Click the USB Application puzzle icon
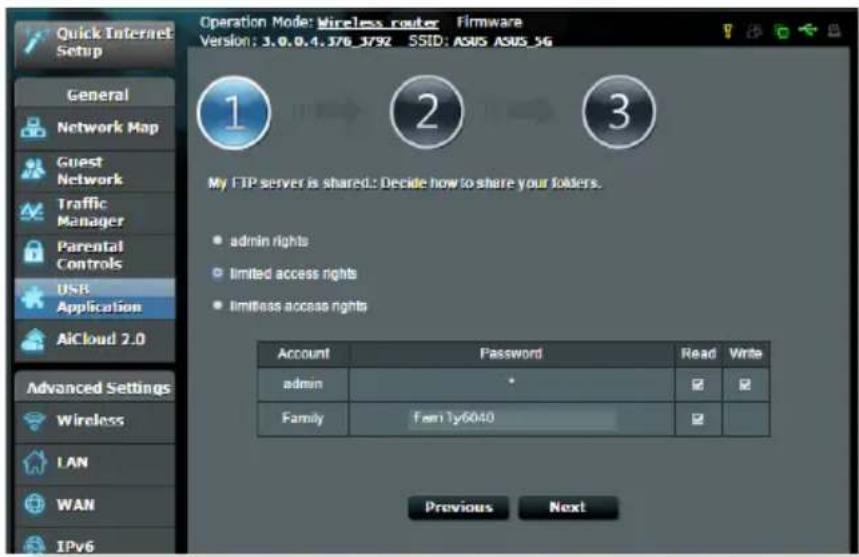The image size is (859, 557). [x=32, y=298]
